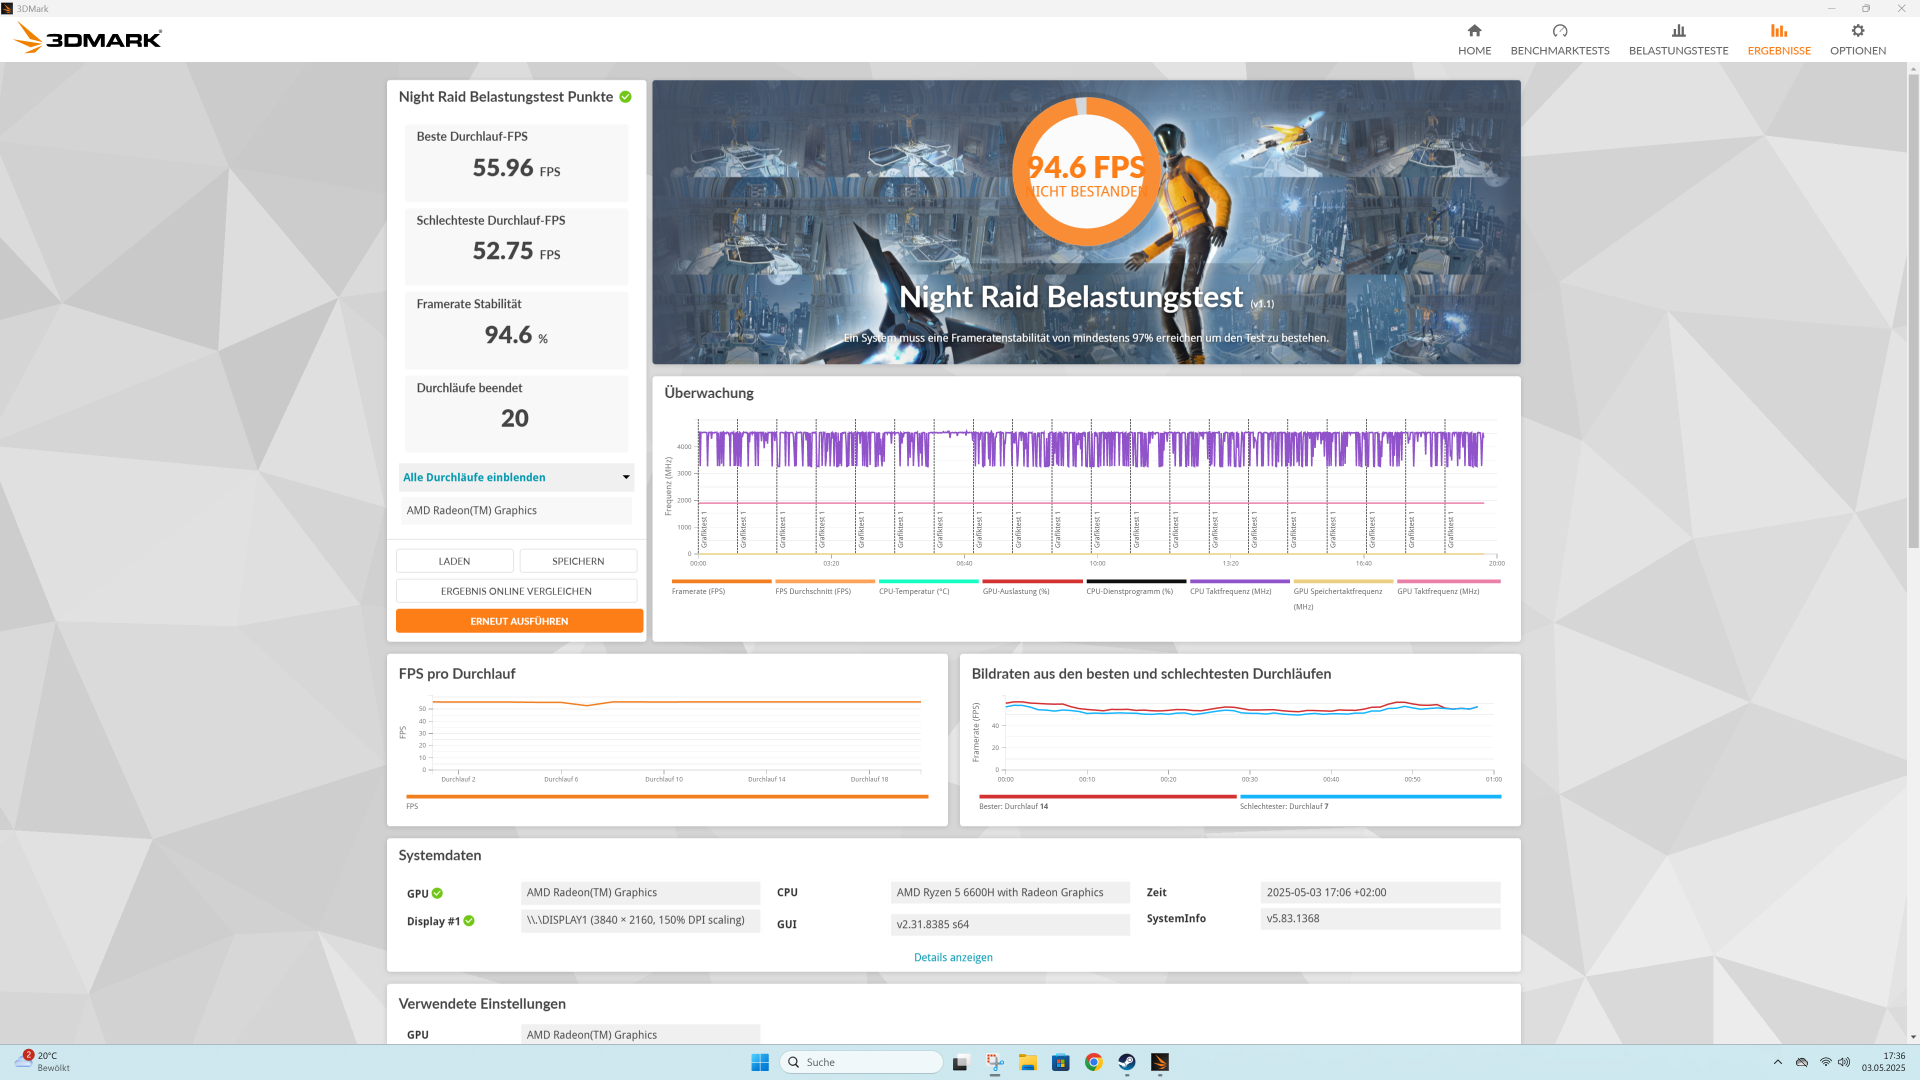The width and height of the screenshot is (1920, 1080).
Task: Toggle FPS Durchschnitt (FPS) legend entry
Action: 825,588
